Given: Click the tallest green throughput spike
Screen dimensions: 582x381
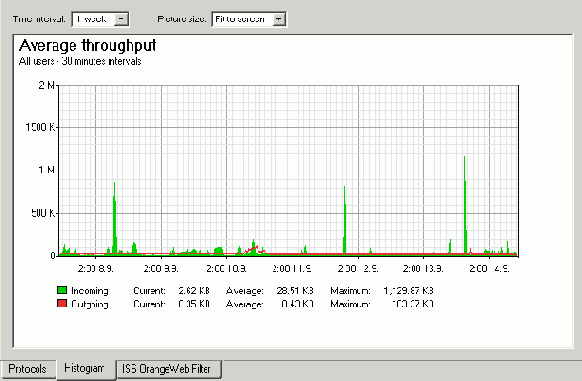Looking at the screenshot, I should [465, 205].
